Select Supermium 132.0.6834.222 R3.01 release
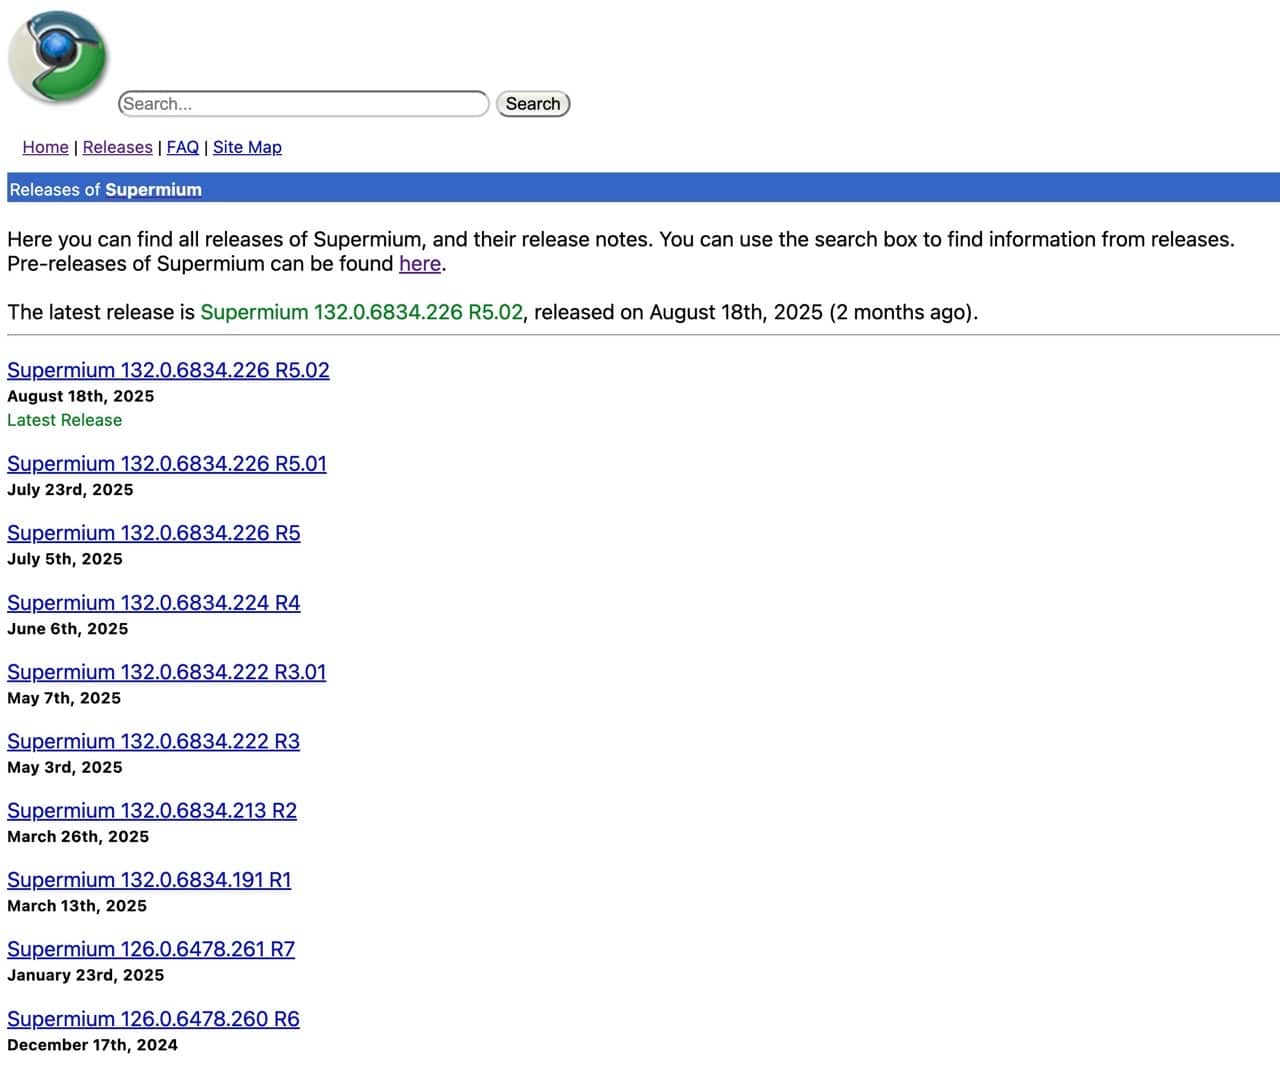 coord(166,672)
